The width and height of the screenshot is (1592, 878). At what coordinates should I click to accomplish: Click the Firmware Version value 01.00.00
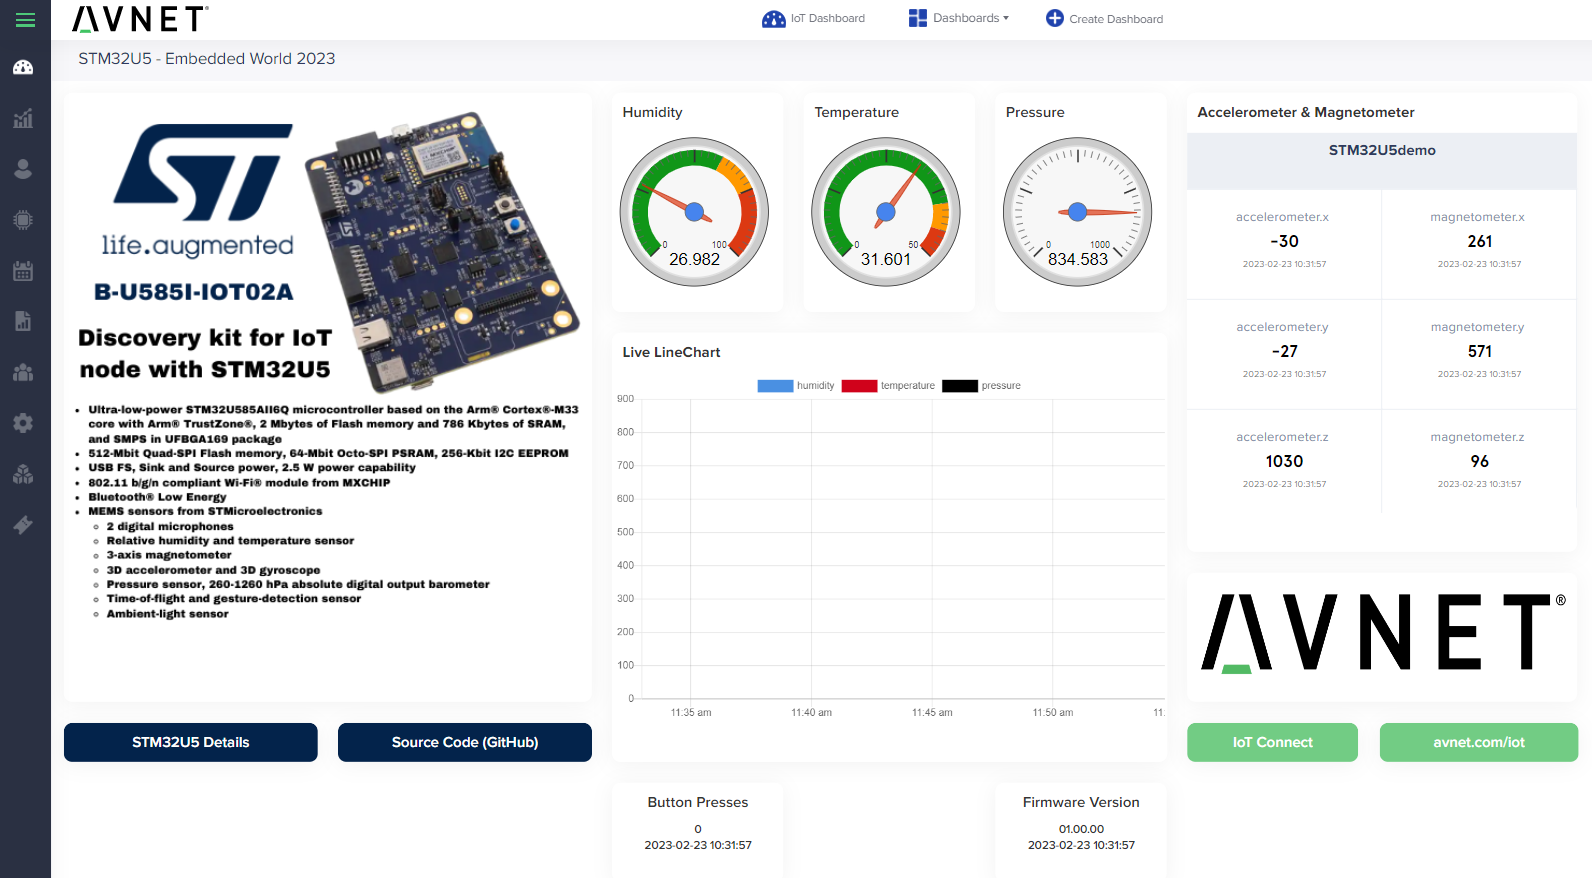[1081, 829]
